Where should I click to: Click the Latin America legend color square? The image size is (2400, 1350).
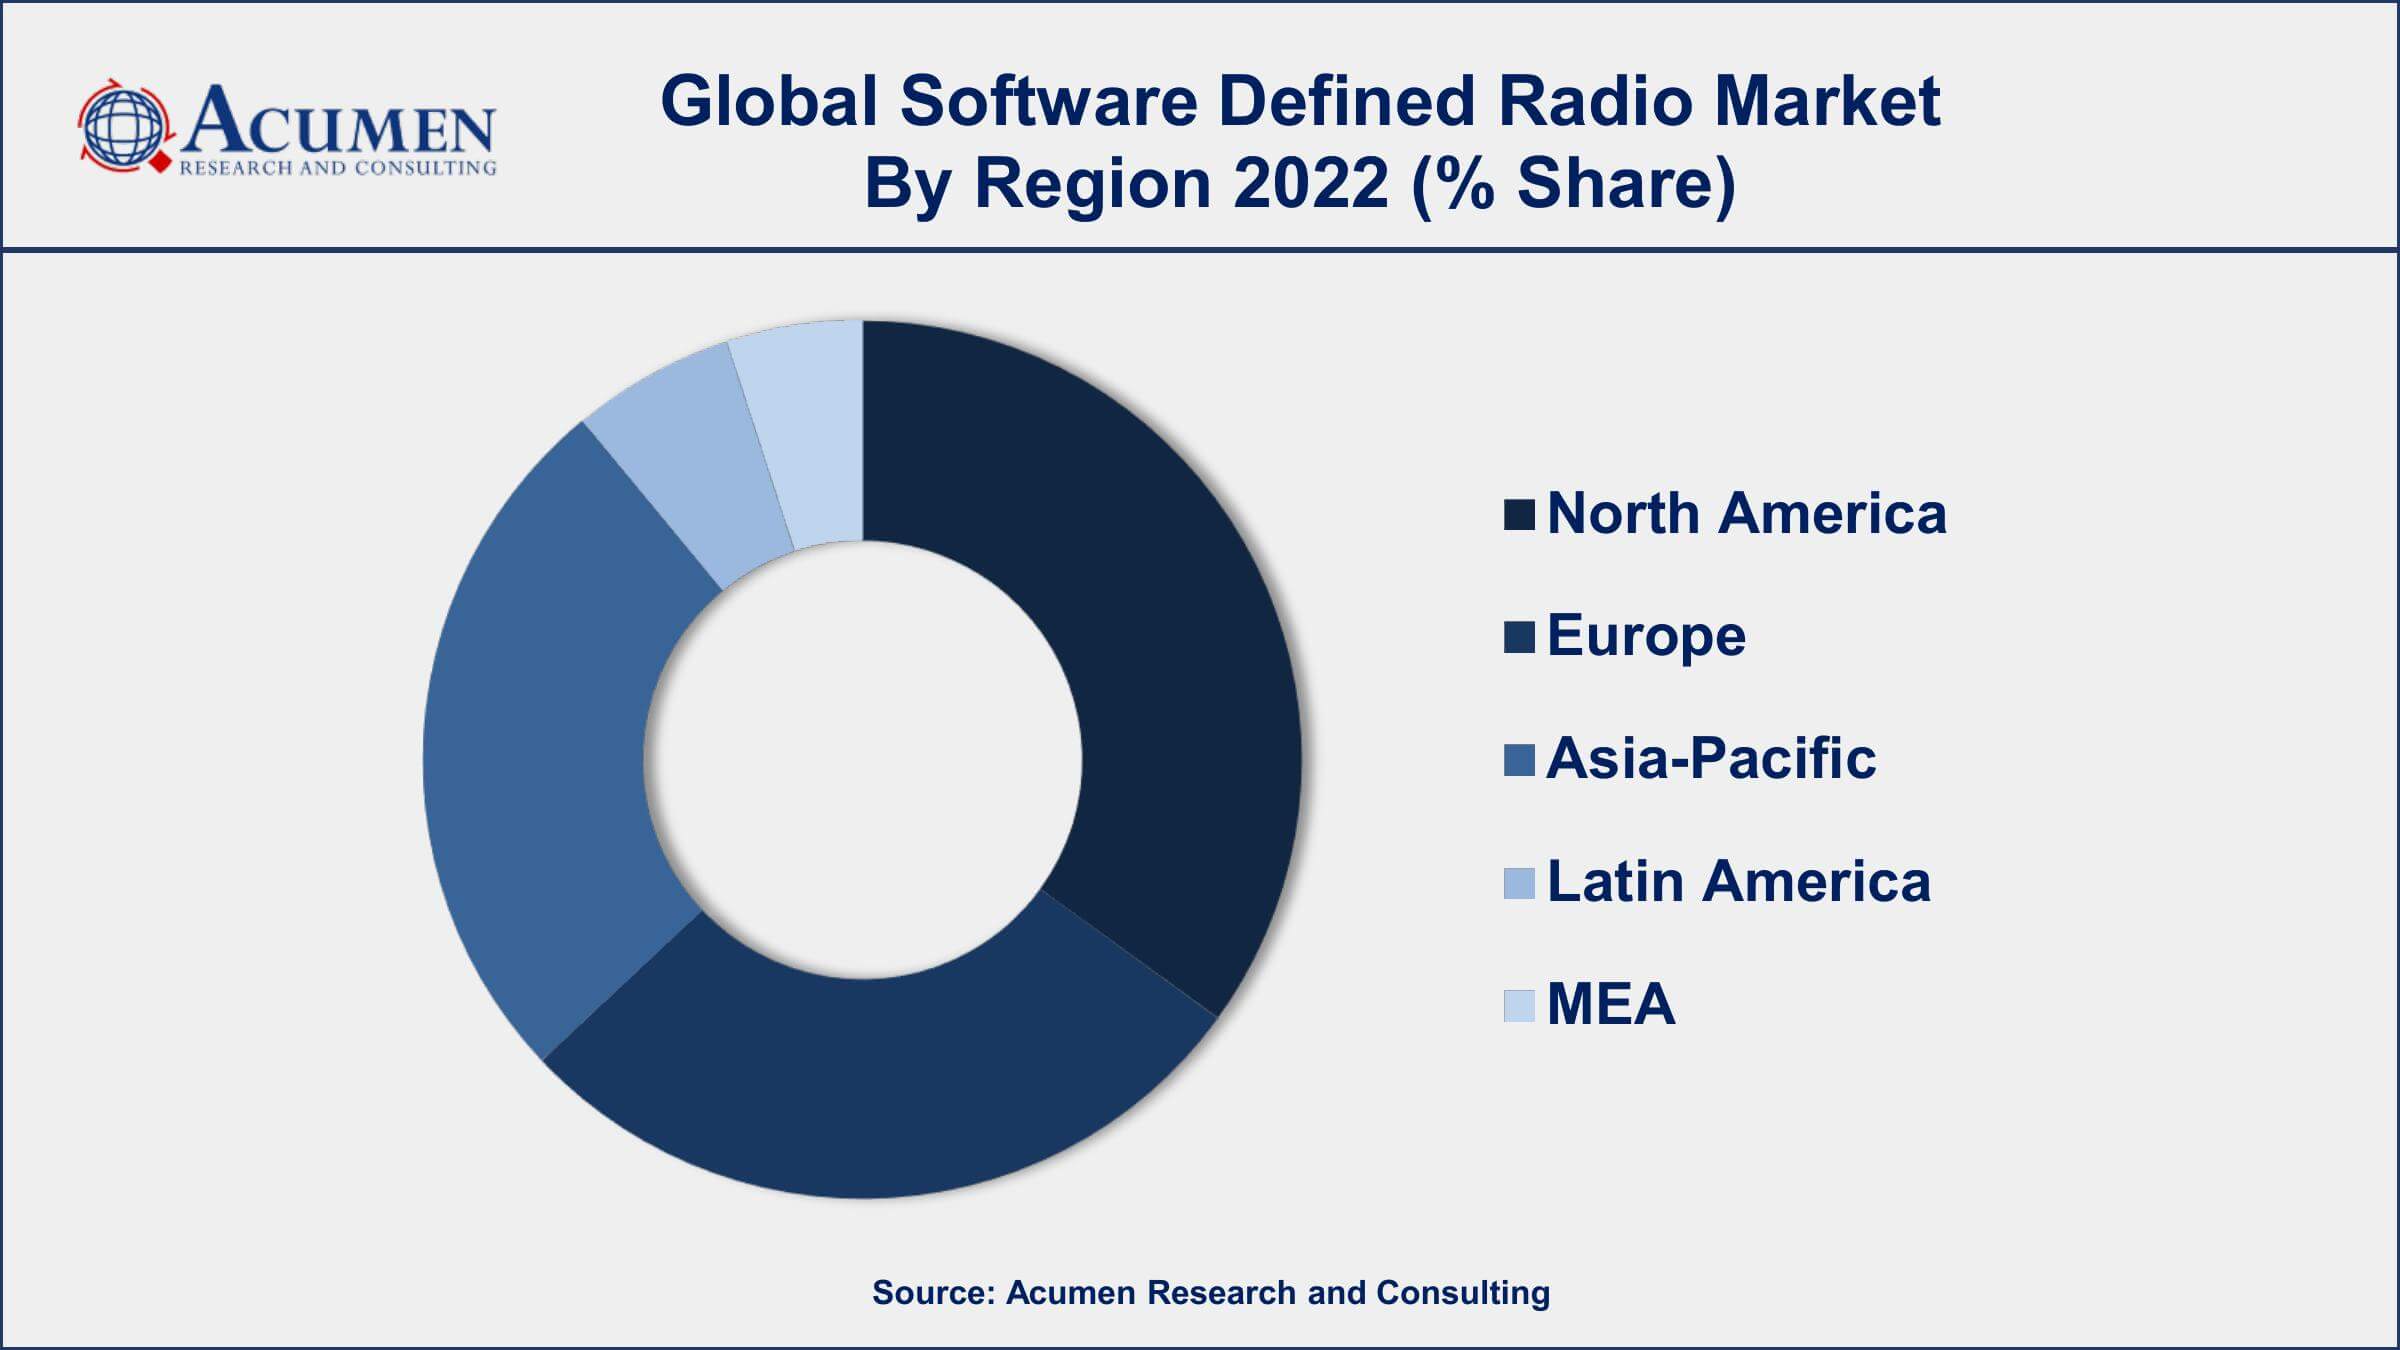tap(1518, 883)
